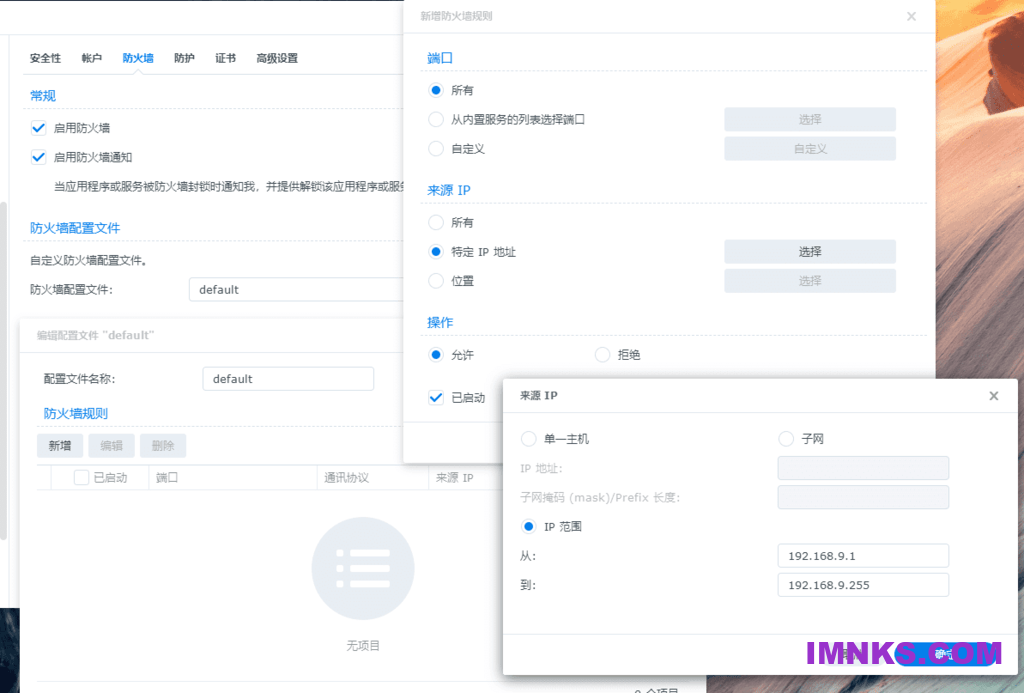The height and width of the screenshot is (693, 1024).
Task: Click the 子网掩码 mask/Prefix input field
Action: pyautogui.click(x=863, y=498)
